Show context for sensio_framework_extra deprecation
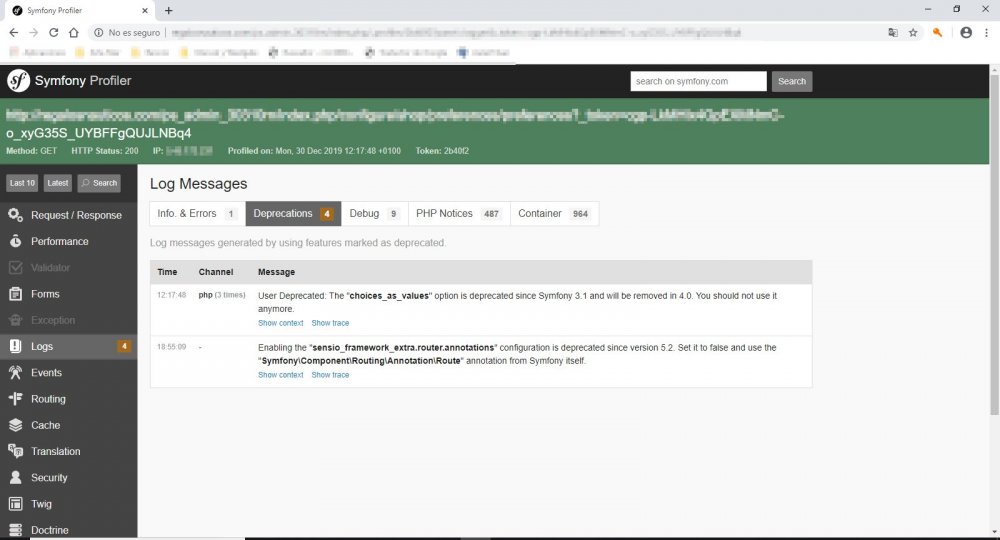This screenshot has height=540, width=1000. tap(281, 375)
